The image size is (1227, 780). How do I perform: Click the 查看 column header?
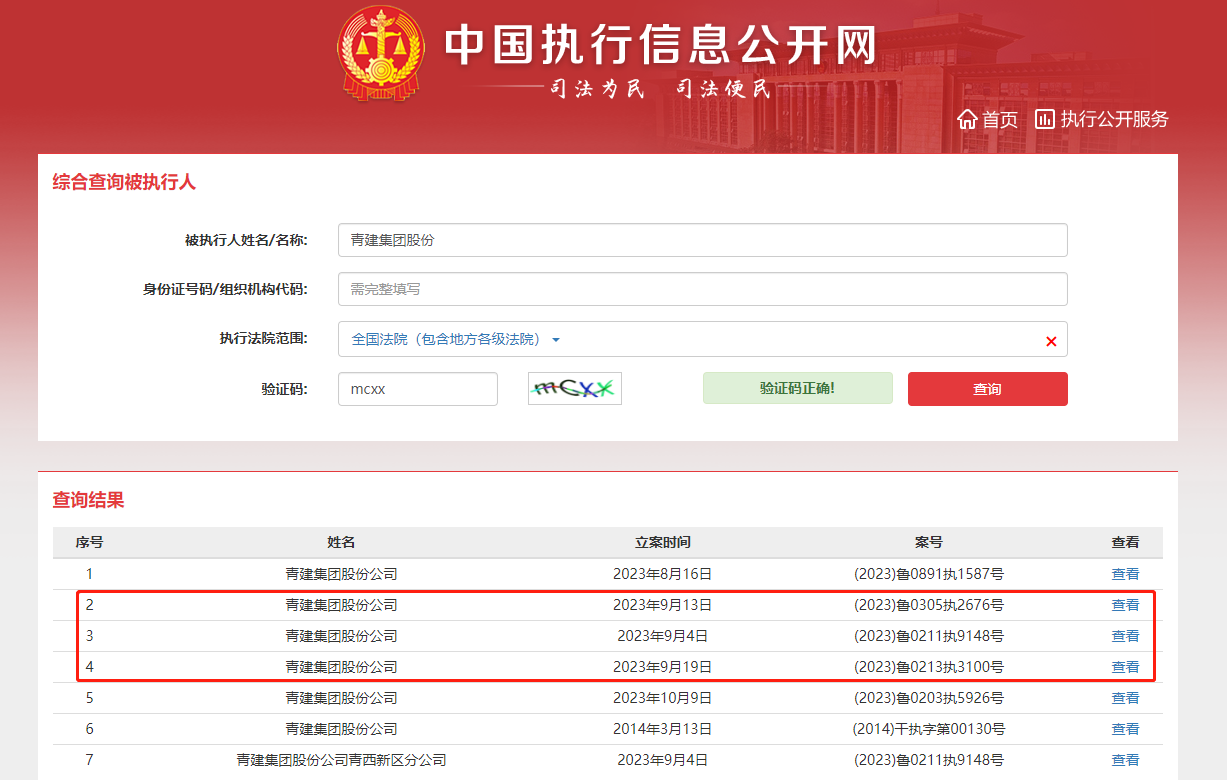point(1125,542)
